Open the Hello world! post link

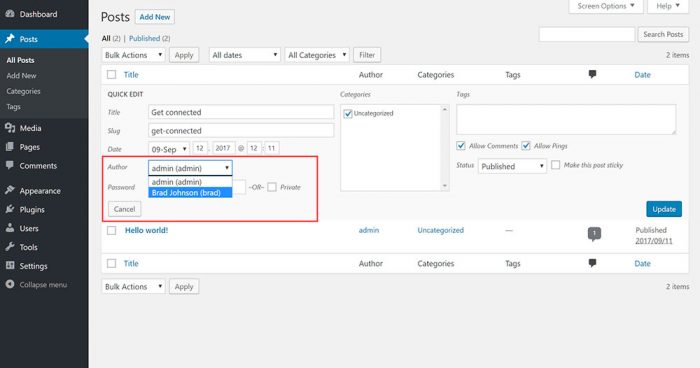click(x=146, y=230)
